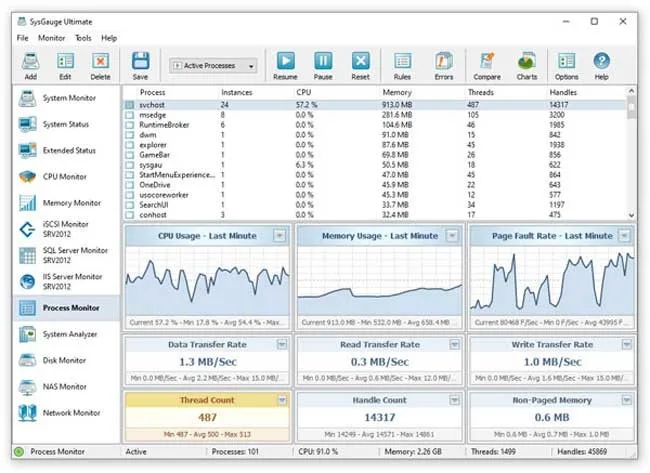Expand Read Transfer Rate dropdown arrow
Screen dimensions: 650x473
click(454, 344)
